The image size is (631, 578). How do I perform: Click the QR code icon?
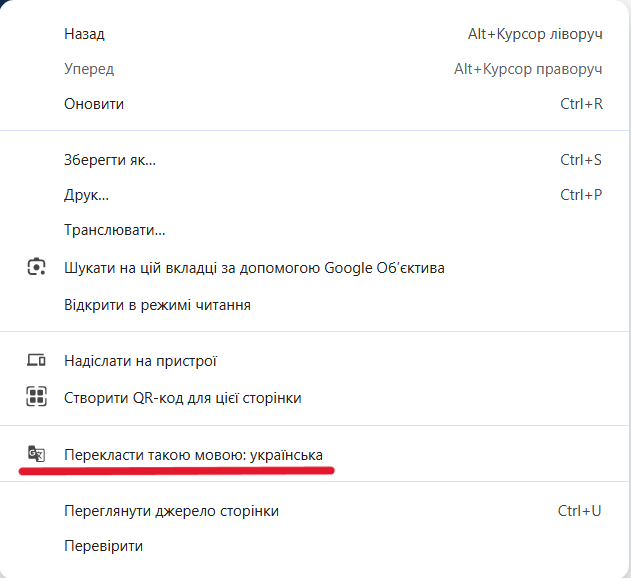coord(37,397)
